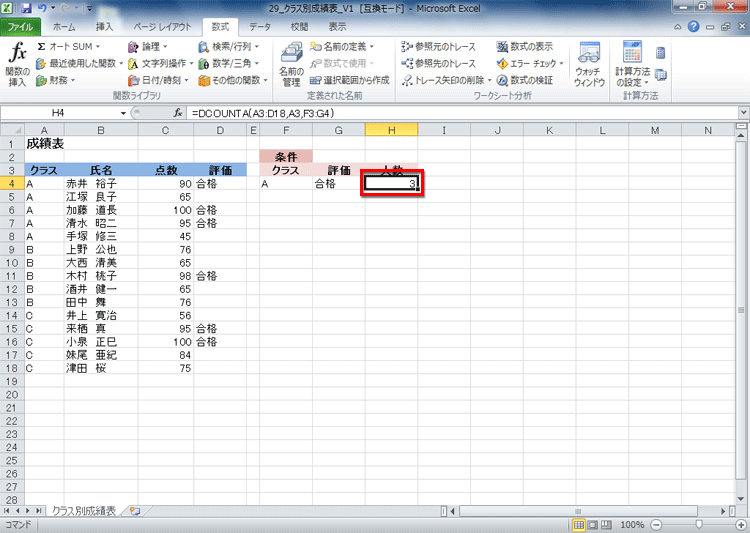This screenshot has height=533, width=750.
Task: Open the Undo history dropdown arrow
Action: tap(53, 8)
